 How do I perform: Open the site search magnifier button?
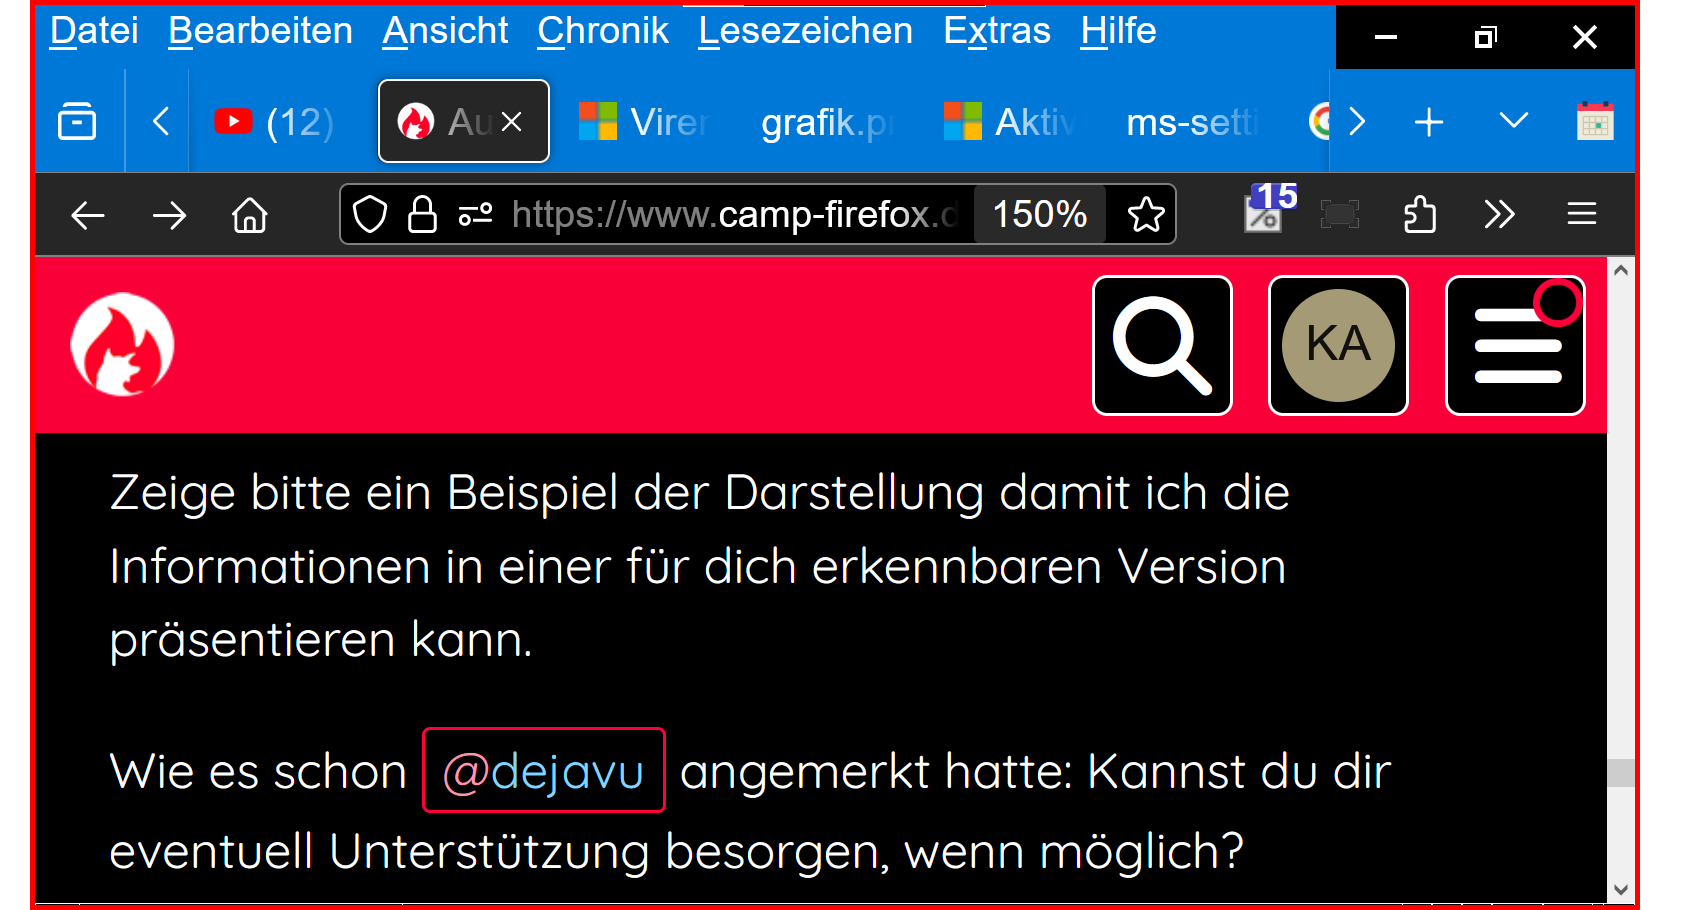1162,345
